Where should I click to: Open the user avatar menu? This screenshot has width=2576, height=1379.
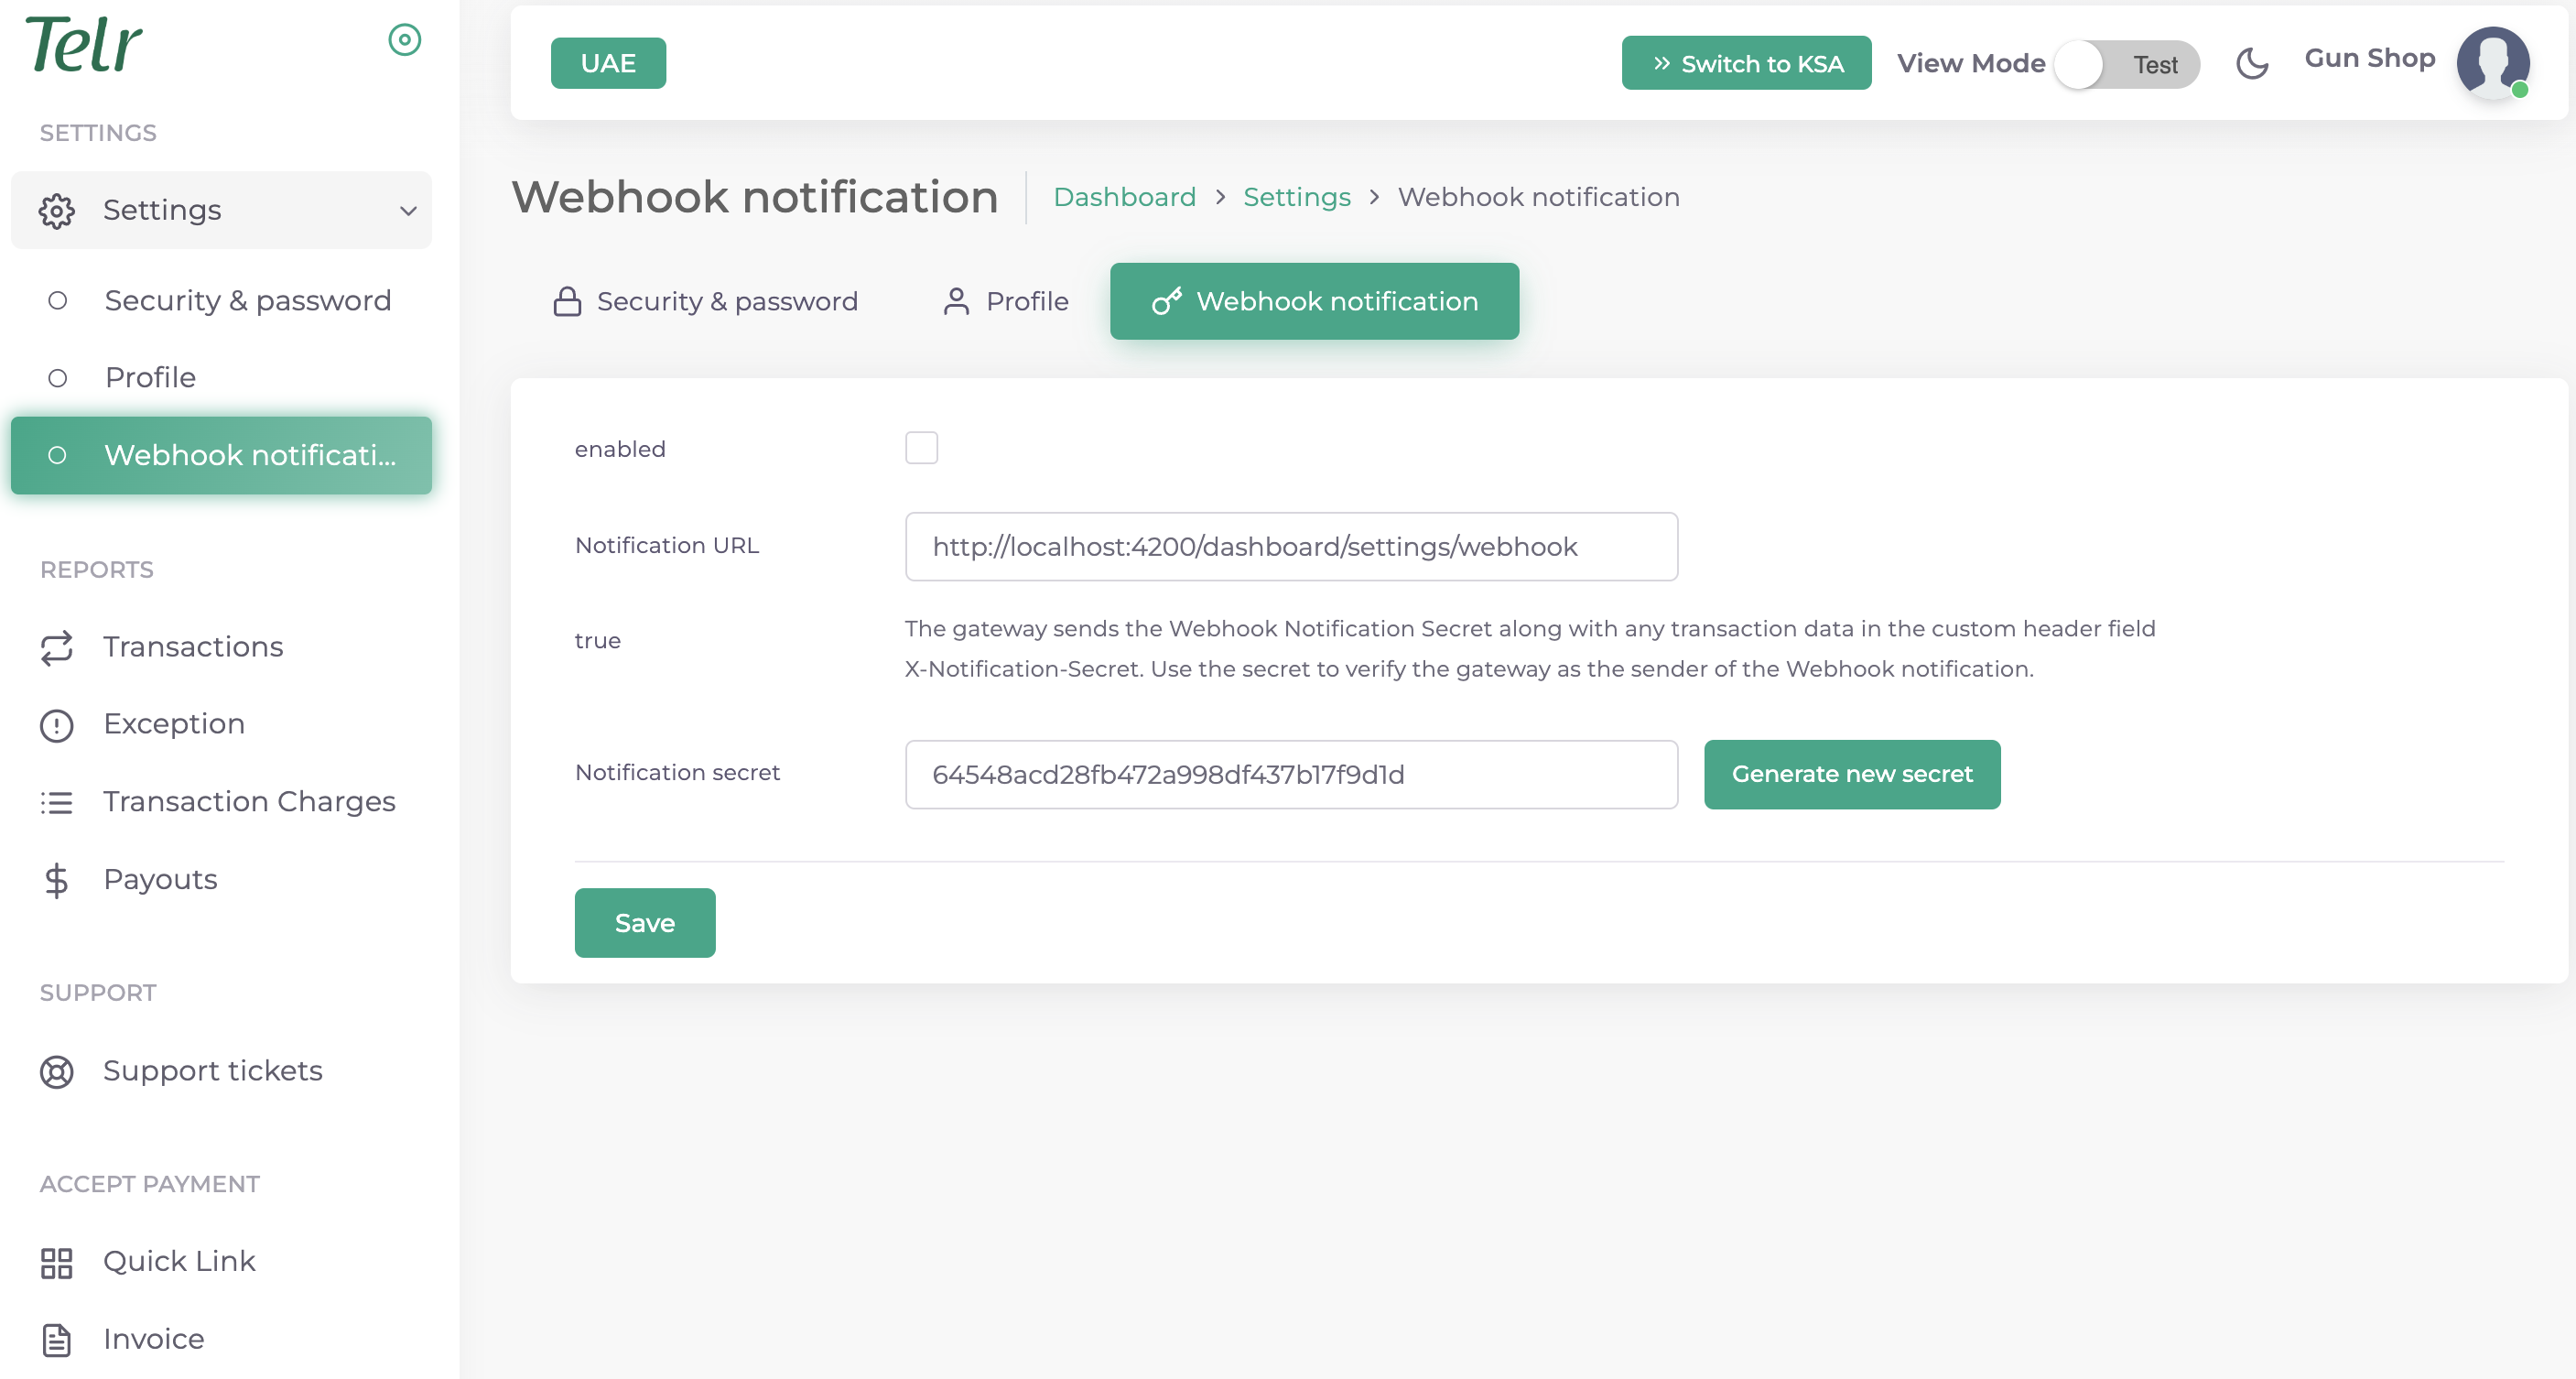click(x=2492, y=63)
